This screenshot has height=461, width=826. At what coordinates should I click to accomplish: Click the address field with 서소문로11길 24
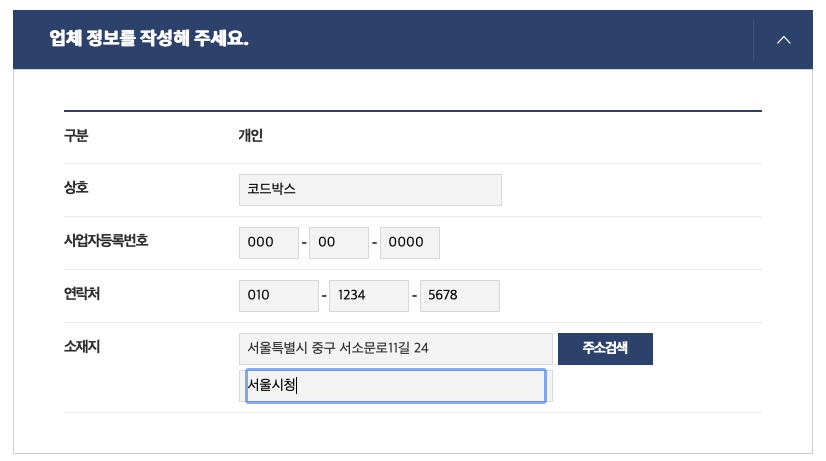(x=395, y=349)
